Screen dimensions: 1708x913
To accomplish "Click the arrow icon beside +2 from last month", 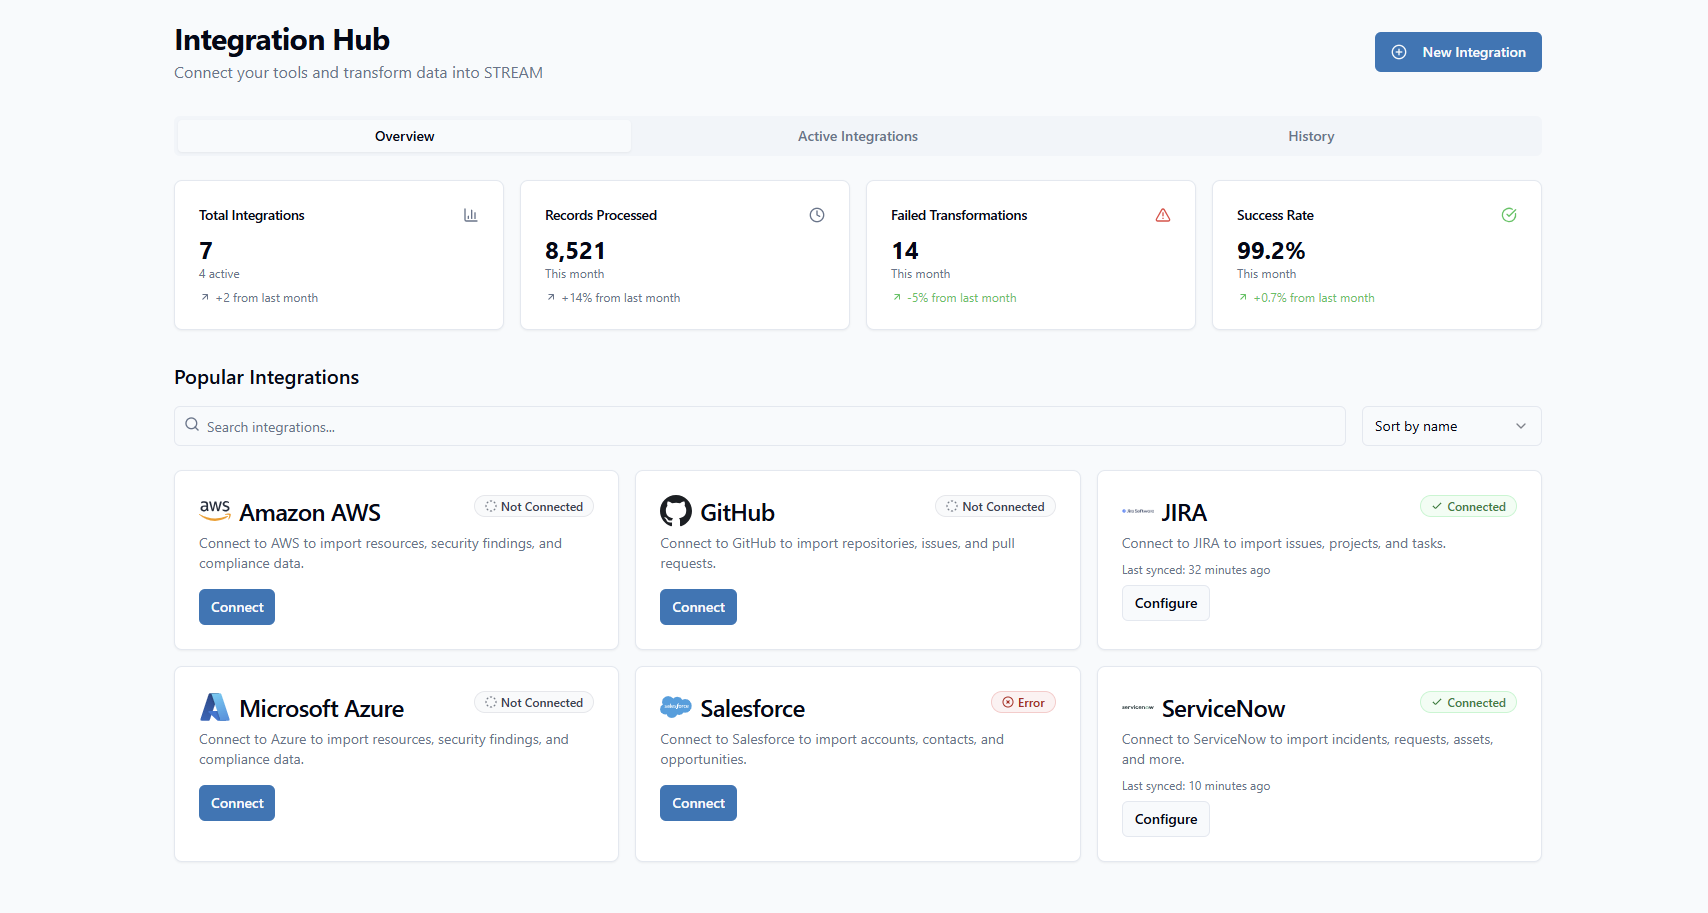I will (205, 298).
